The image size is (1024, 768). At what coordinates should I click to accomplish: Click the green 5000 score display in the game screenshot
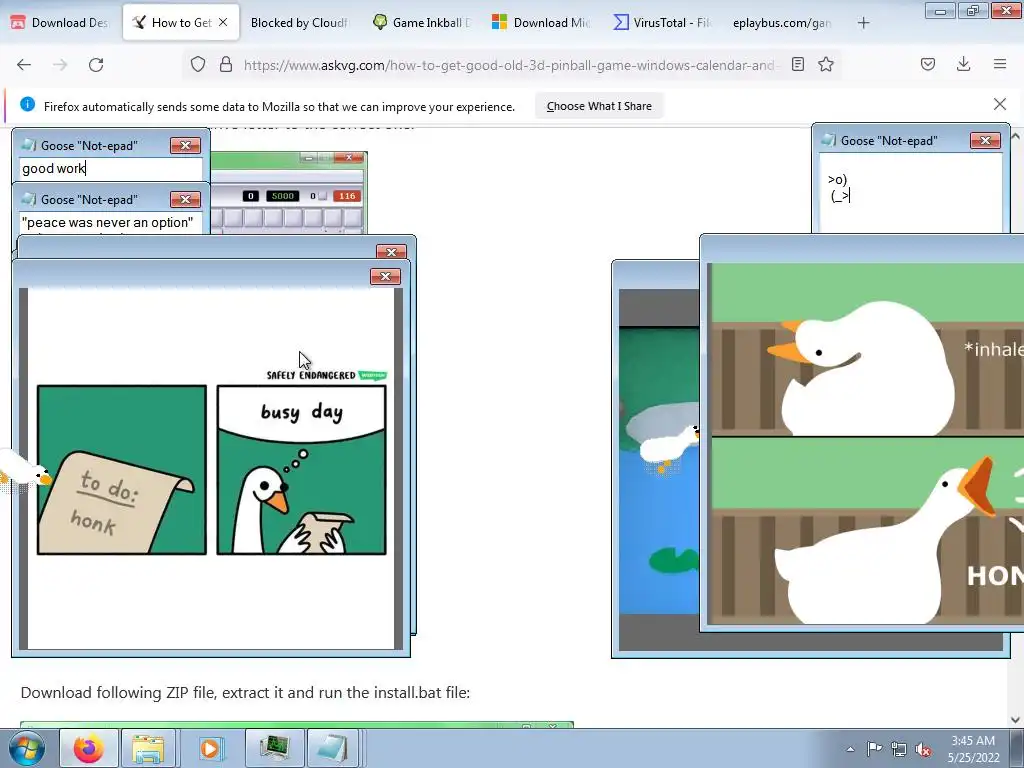pos(282,196)
